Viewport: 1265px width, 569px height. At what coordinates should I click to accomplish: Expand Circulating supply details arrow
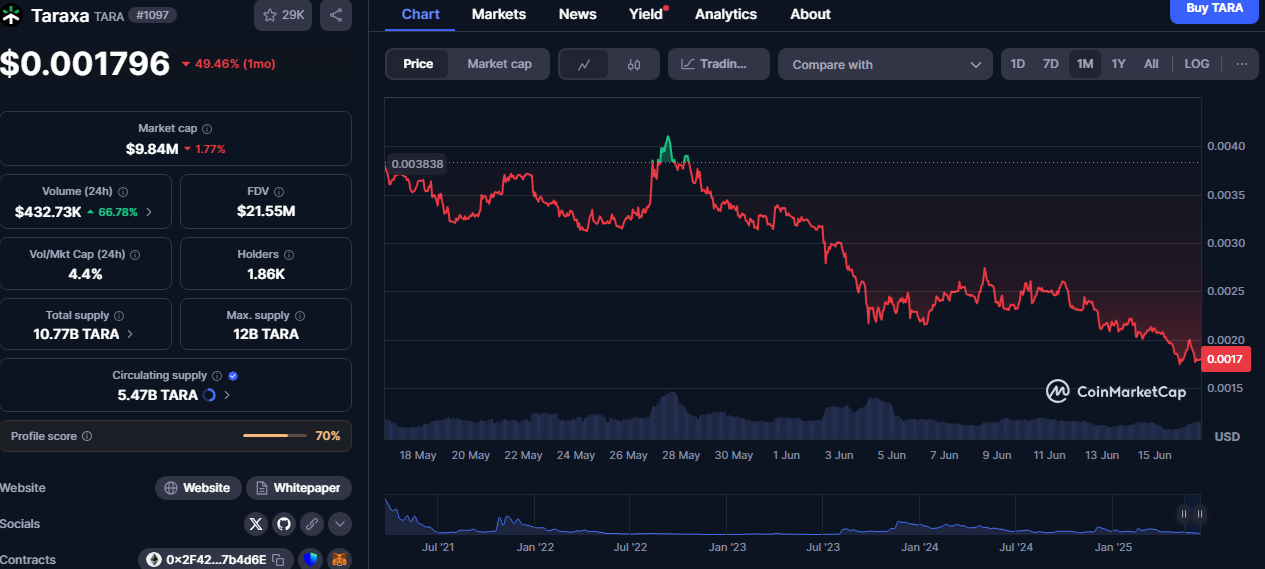227,395
